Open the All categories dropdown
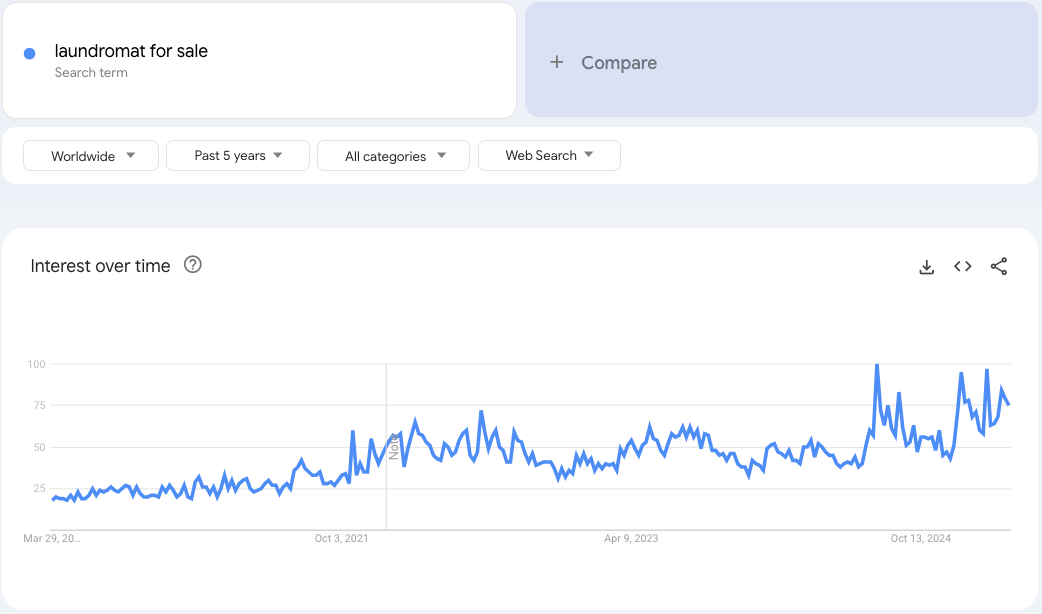The image size is (1042, 614). (x=393, y=156)
